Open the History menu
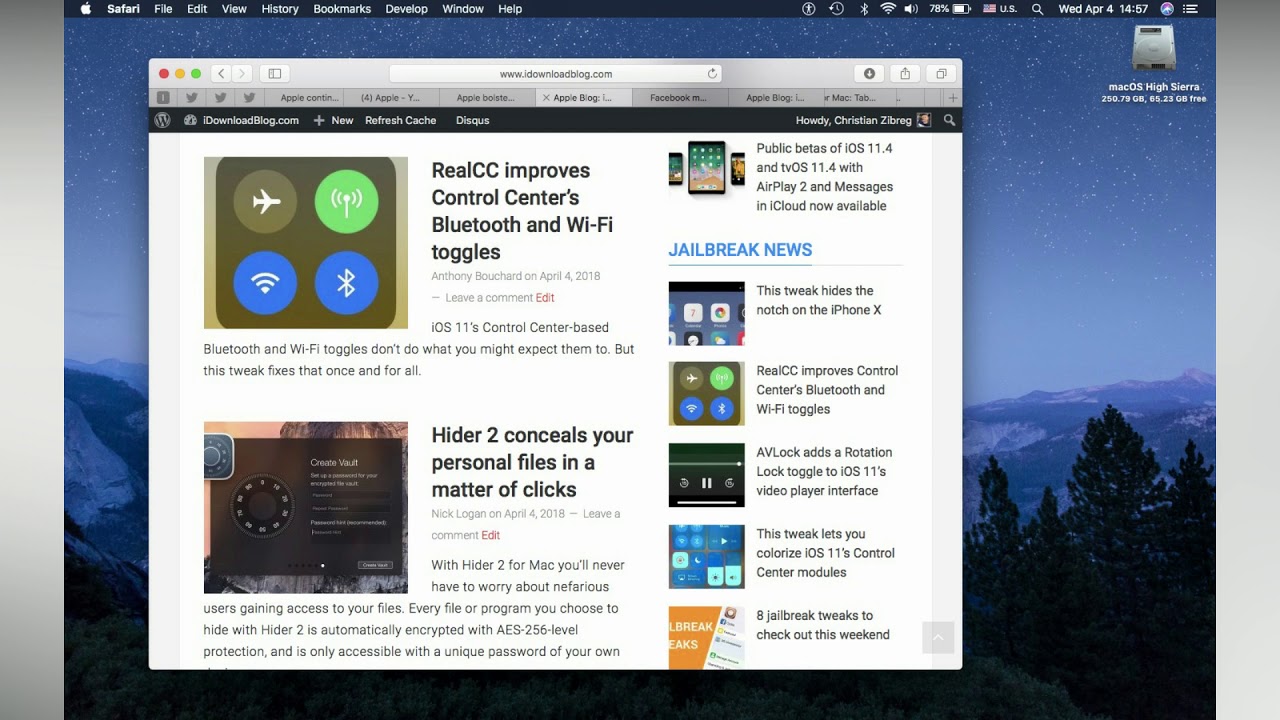 pyautogui.click(x=280, y=9)
